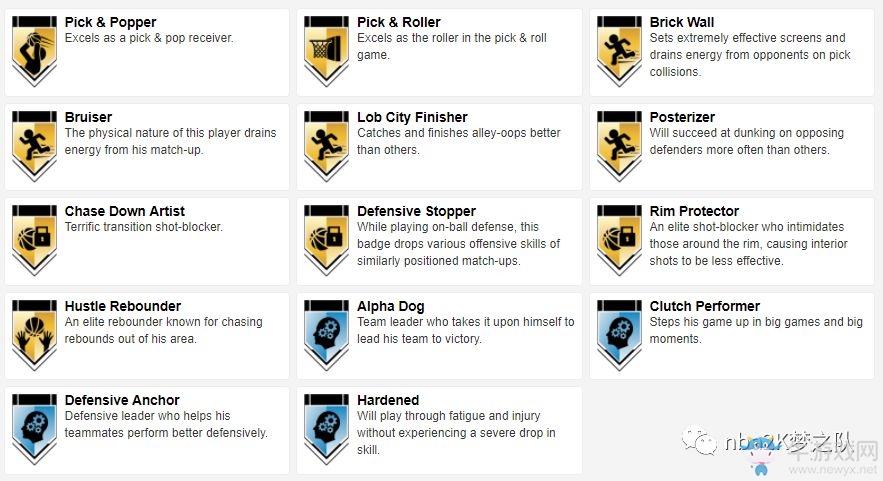Click the Hustle Rebounder heading
The image size is (883, 481).
tap(123, 306)
